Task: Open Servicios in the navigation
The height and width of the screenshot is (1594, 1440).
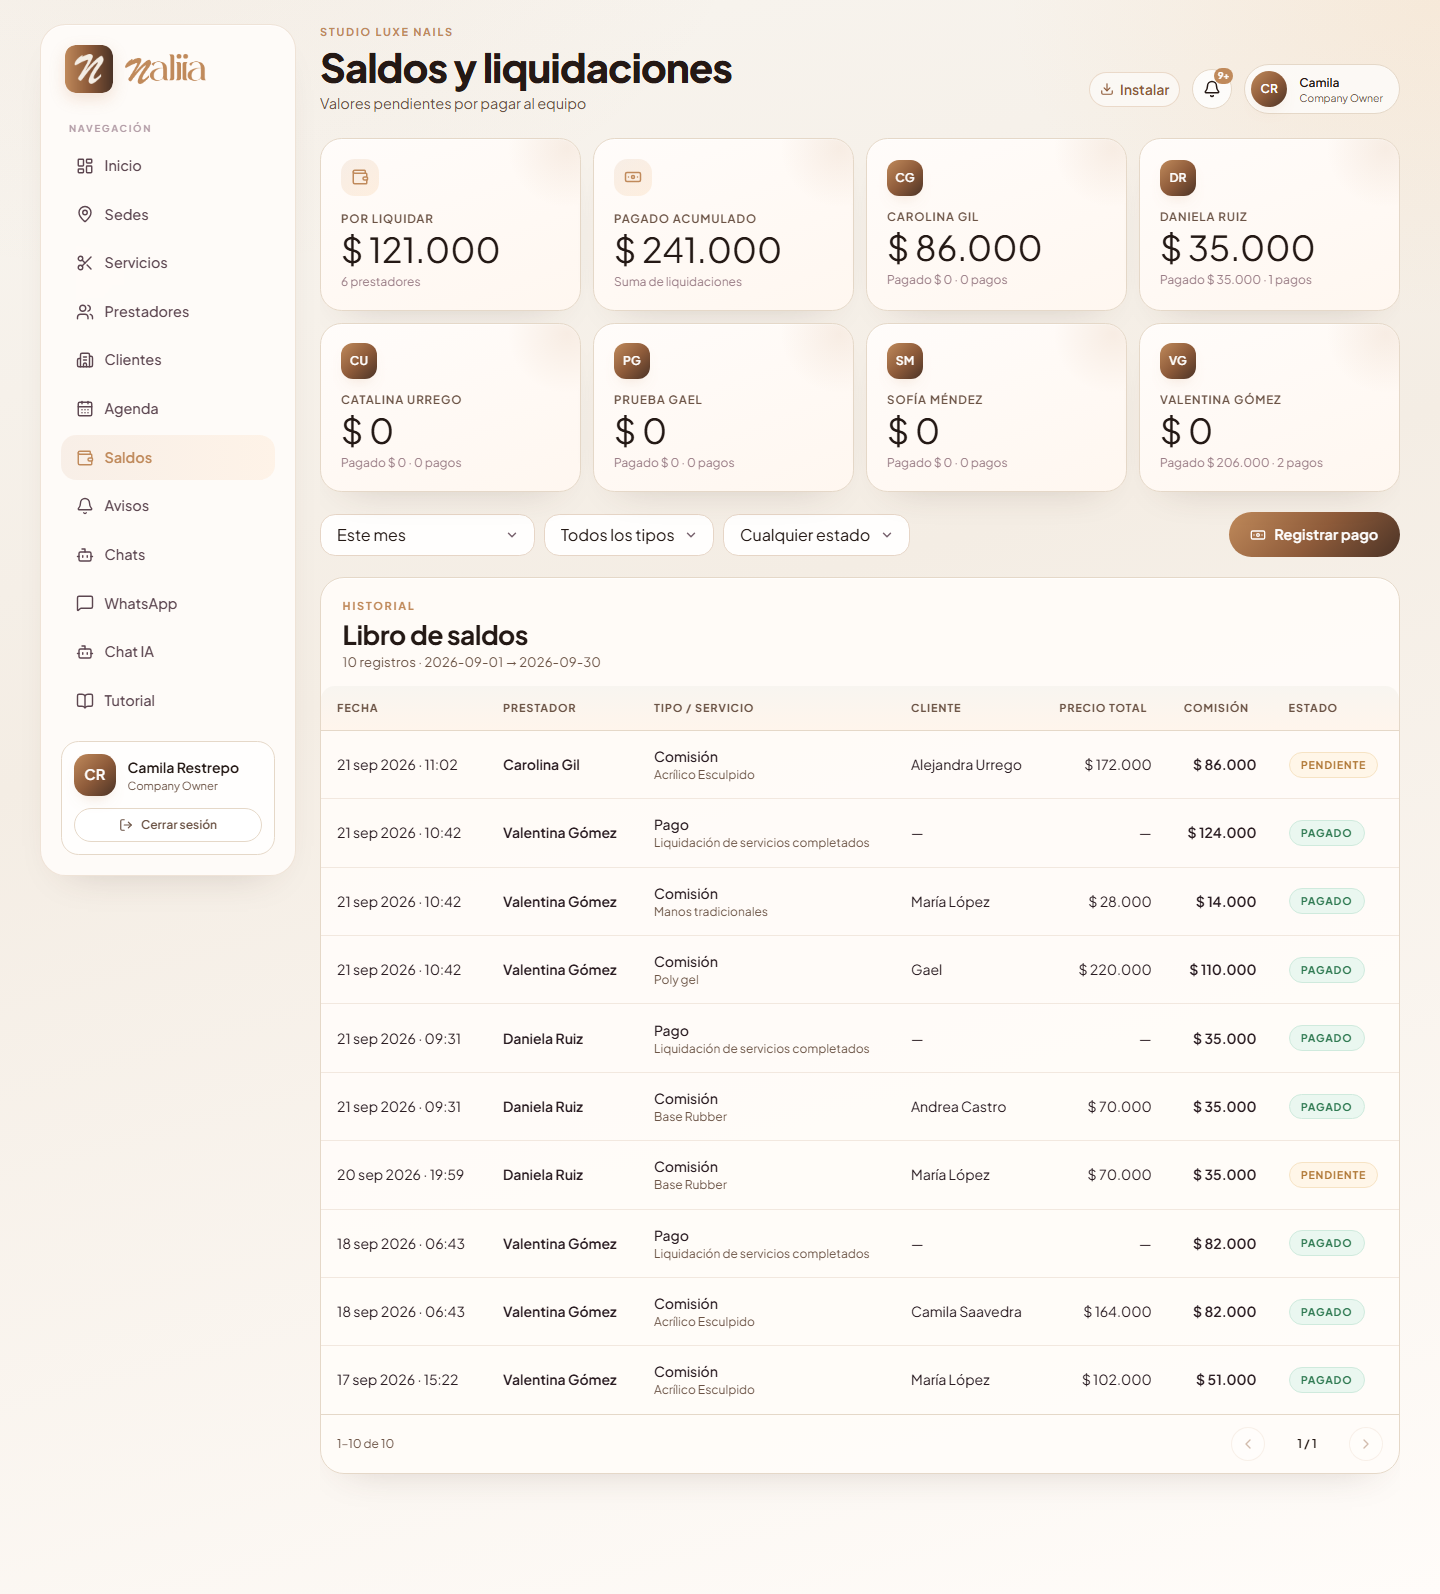Action: click(x=168, y=263)
